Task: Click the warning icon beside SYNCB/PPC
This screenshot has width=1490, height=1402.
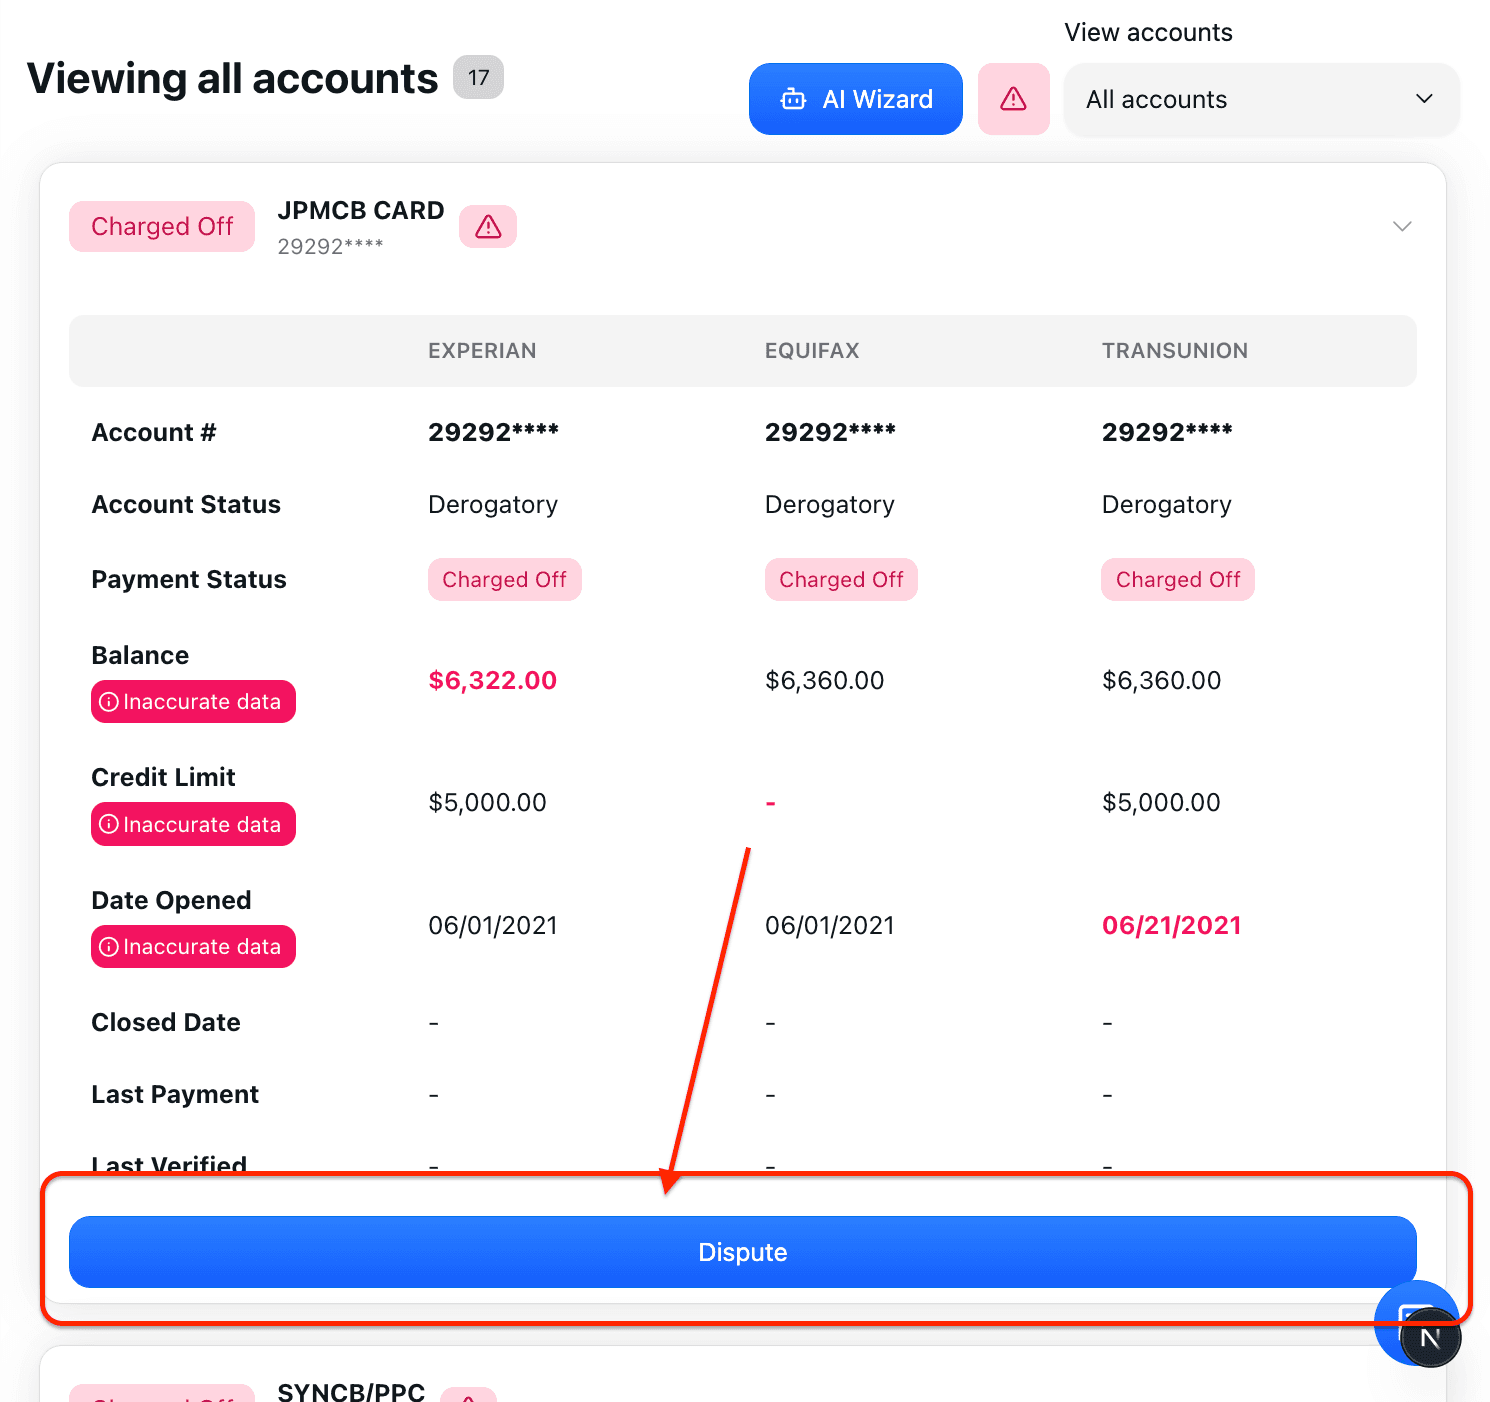Action: point(468,1395)
